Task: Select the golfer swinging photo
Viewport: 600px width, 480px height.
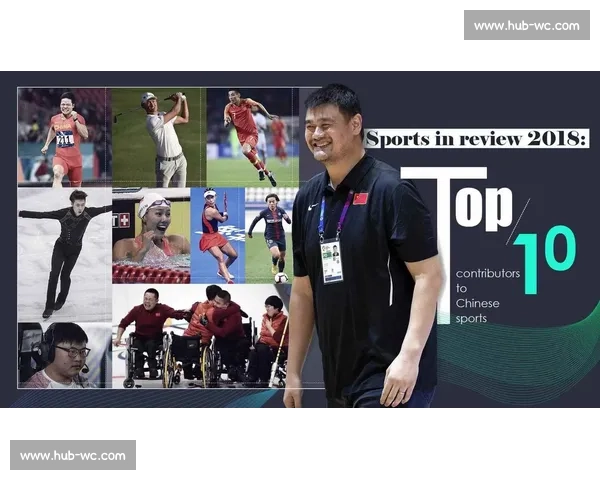Action: coord(159,137)
